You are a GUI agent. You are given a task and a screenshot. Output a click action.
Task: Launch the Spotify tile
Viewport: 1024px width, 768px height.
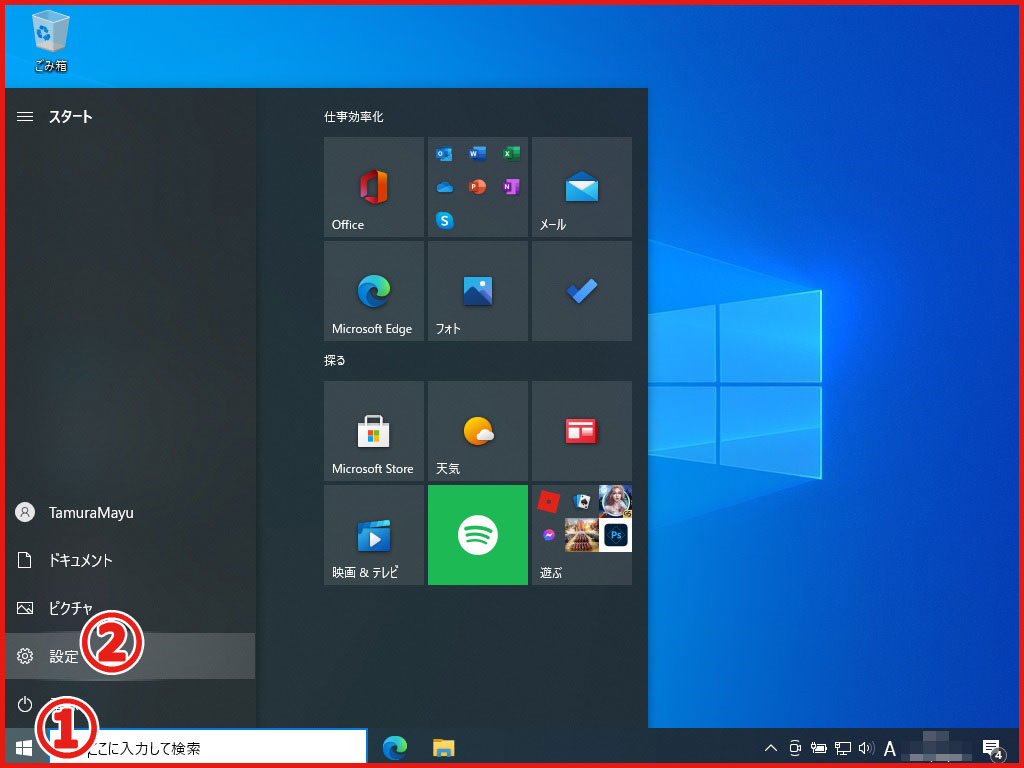pyautogui.click(x=477, y=535)
